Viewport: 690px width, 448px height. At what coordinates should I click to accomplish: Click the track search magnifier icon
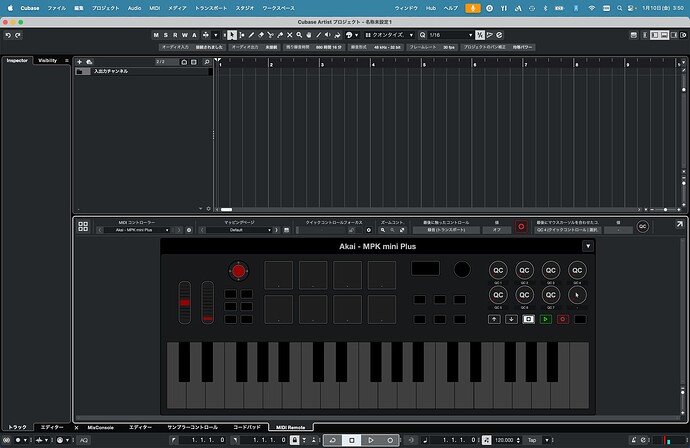(206, 62)
